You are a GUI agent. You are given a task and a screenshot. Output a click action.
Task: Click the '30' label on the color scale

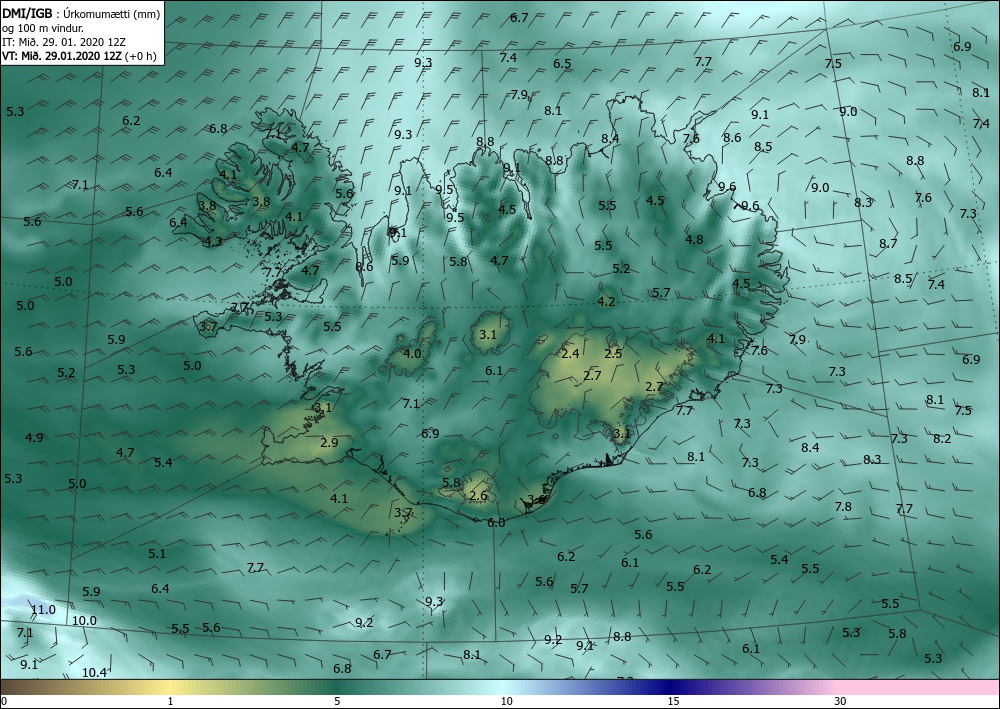[x=841, y=701]
